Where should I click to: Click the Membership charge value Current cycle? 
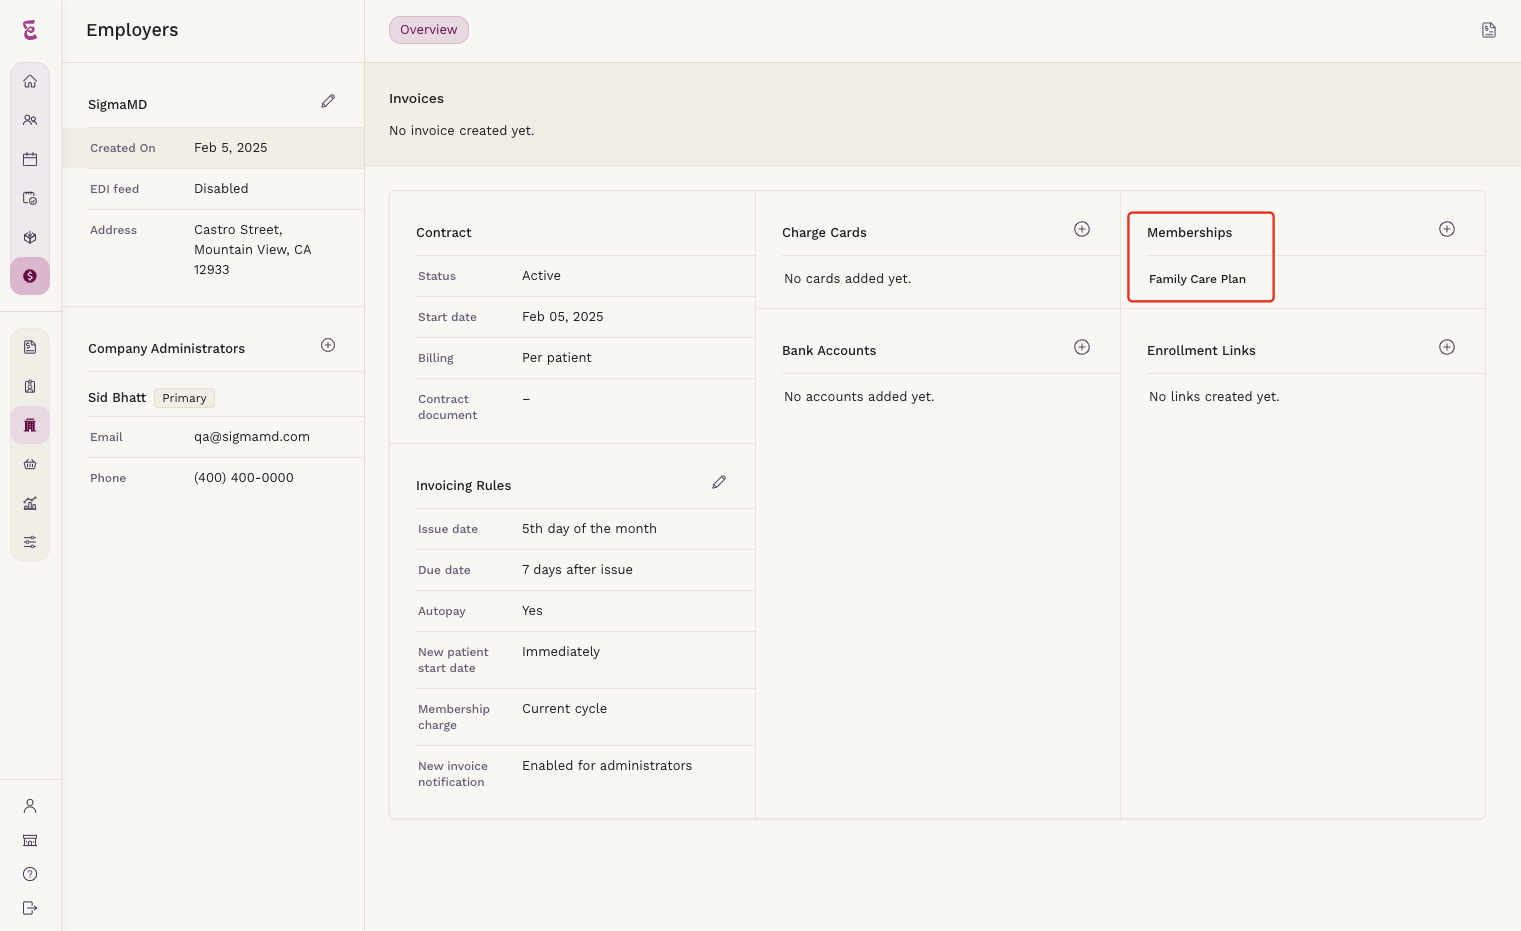pyautogui.click(x=564, y=709)
